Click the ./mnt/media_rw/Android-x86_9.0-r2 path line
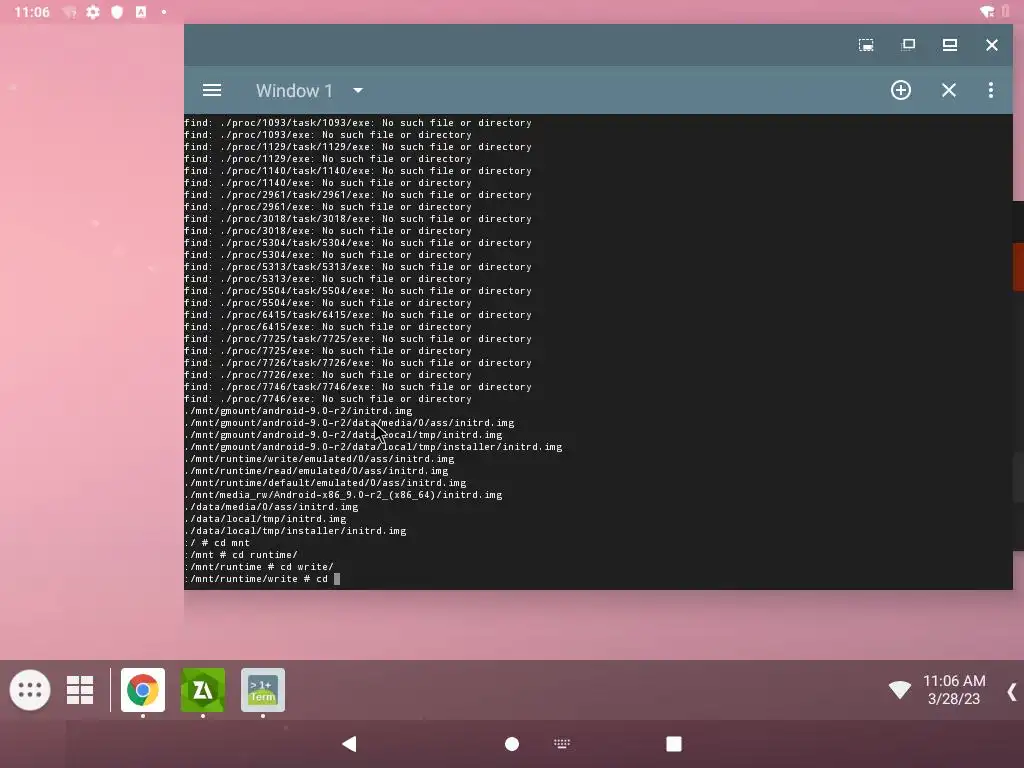The image size is (1024, 768). (344, 495)
